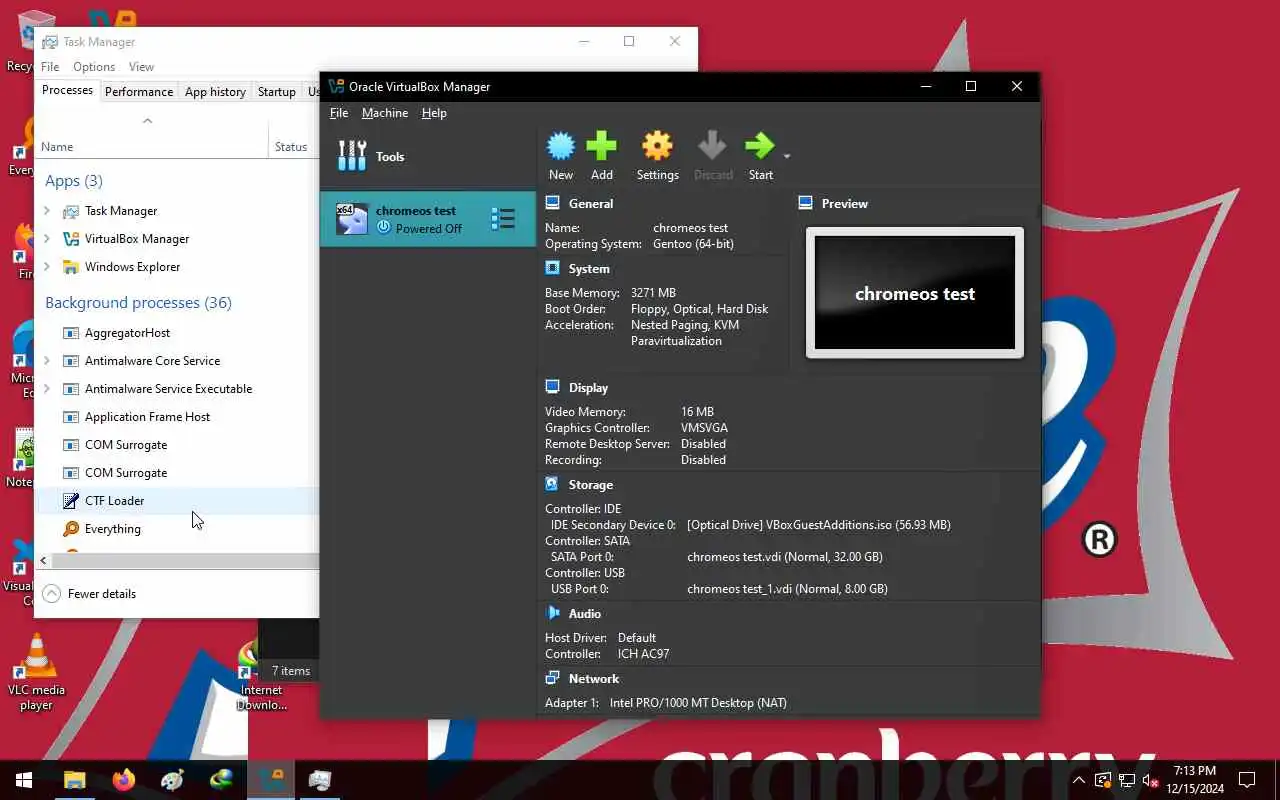The width and height of the screenshot is (1280, 800).
Task: Show hidden system tray icons chevron
Action: (1079, 780)
